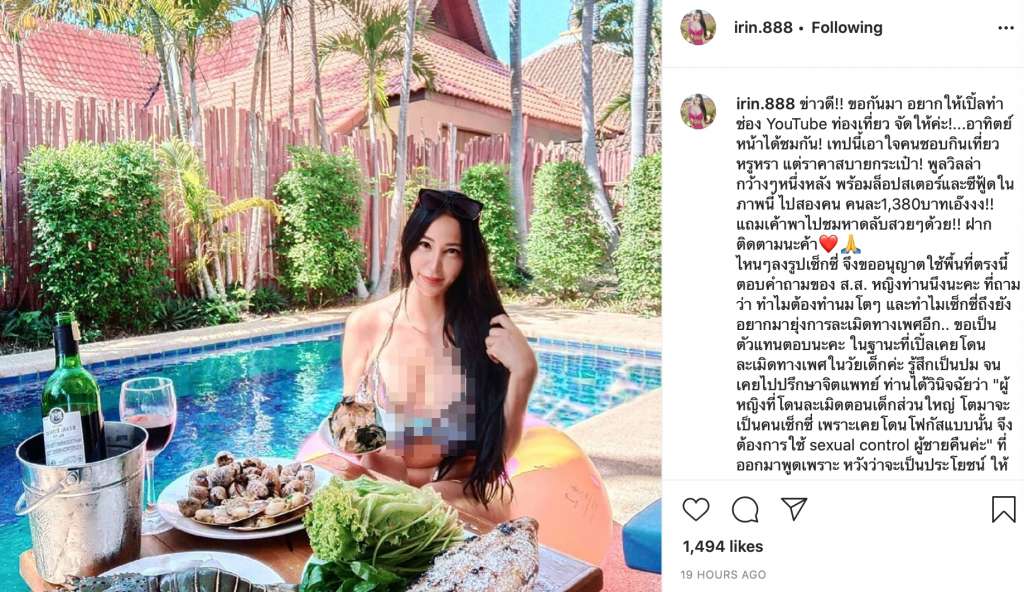
Task: Click the sunglasses on the woman's head
Action: [449, 203]
